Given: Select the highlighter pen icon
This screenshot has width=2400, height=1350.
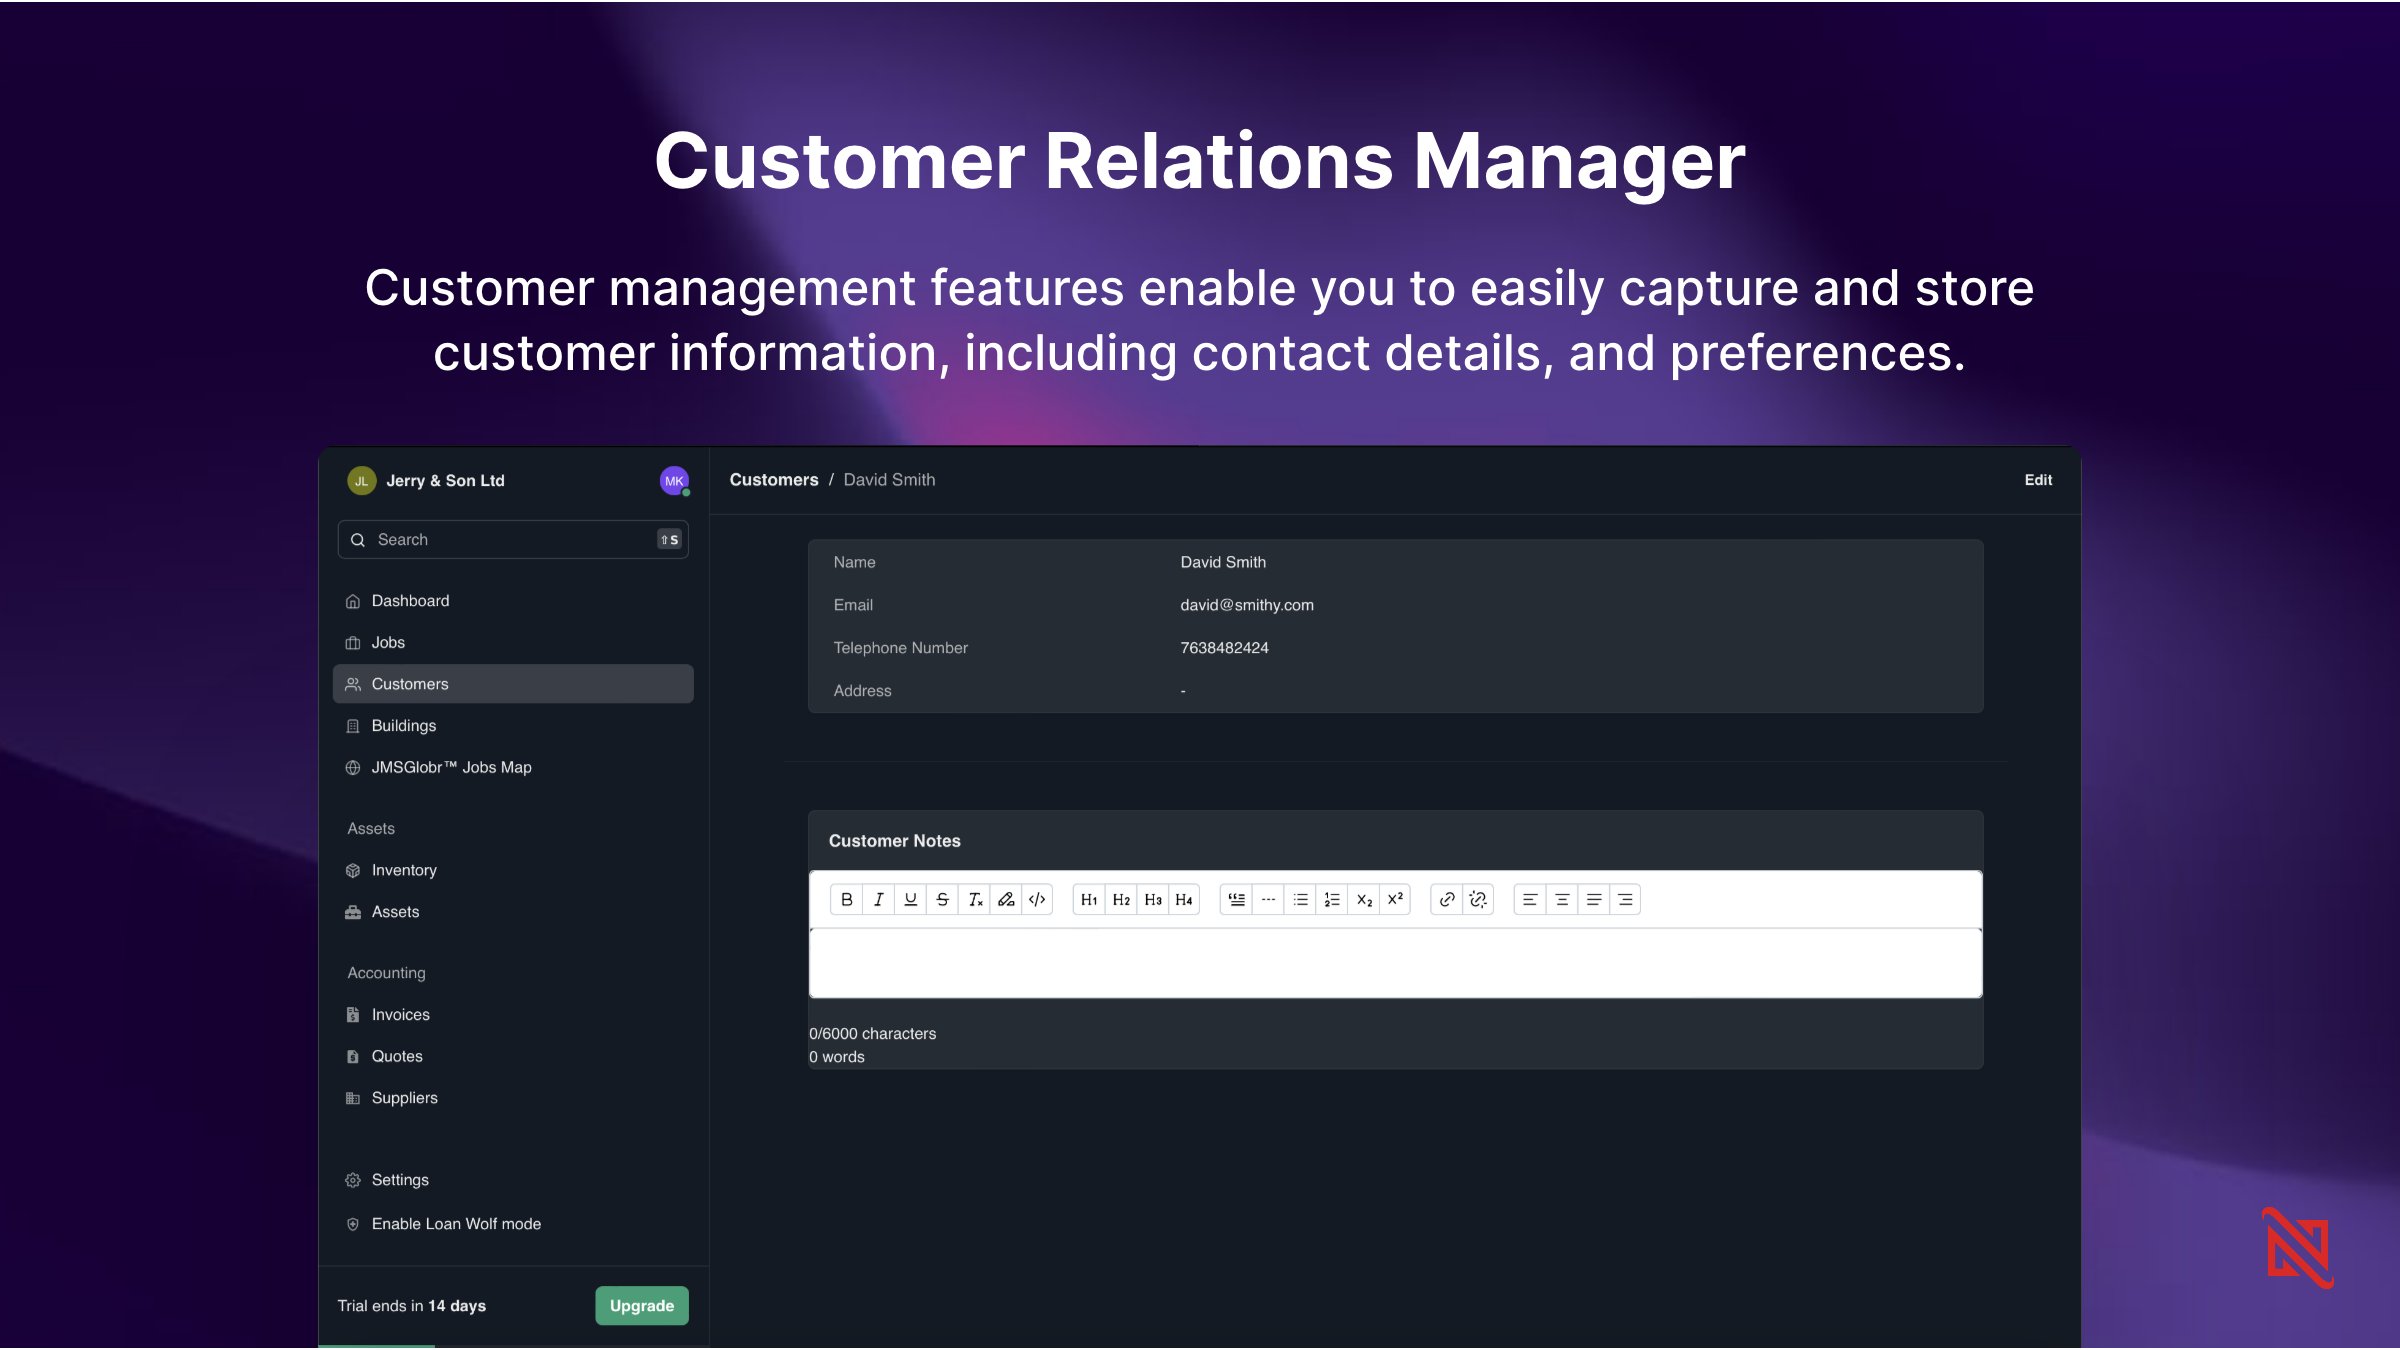Looking at the screenshot, I should coord(1006,899).
